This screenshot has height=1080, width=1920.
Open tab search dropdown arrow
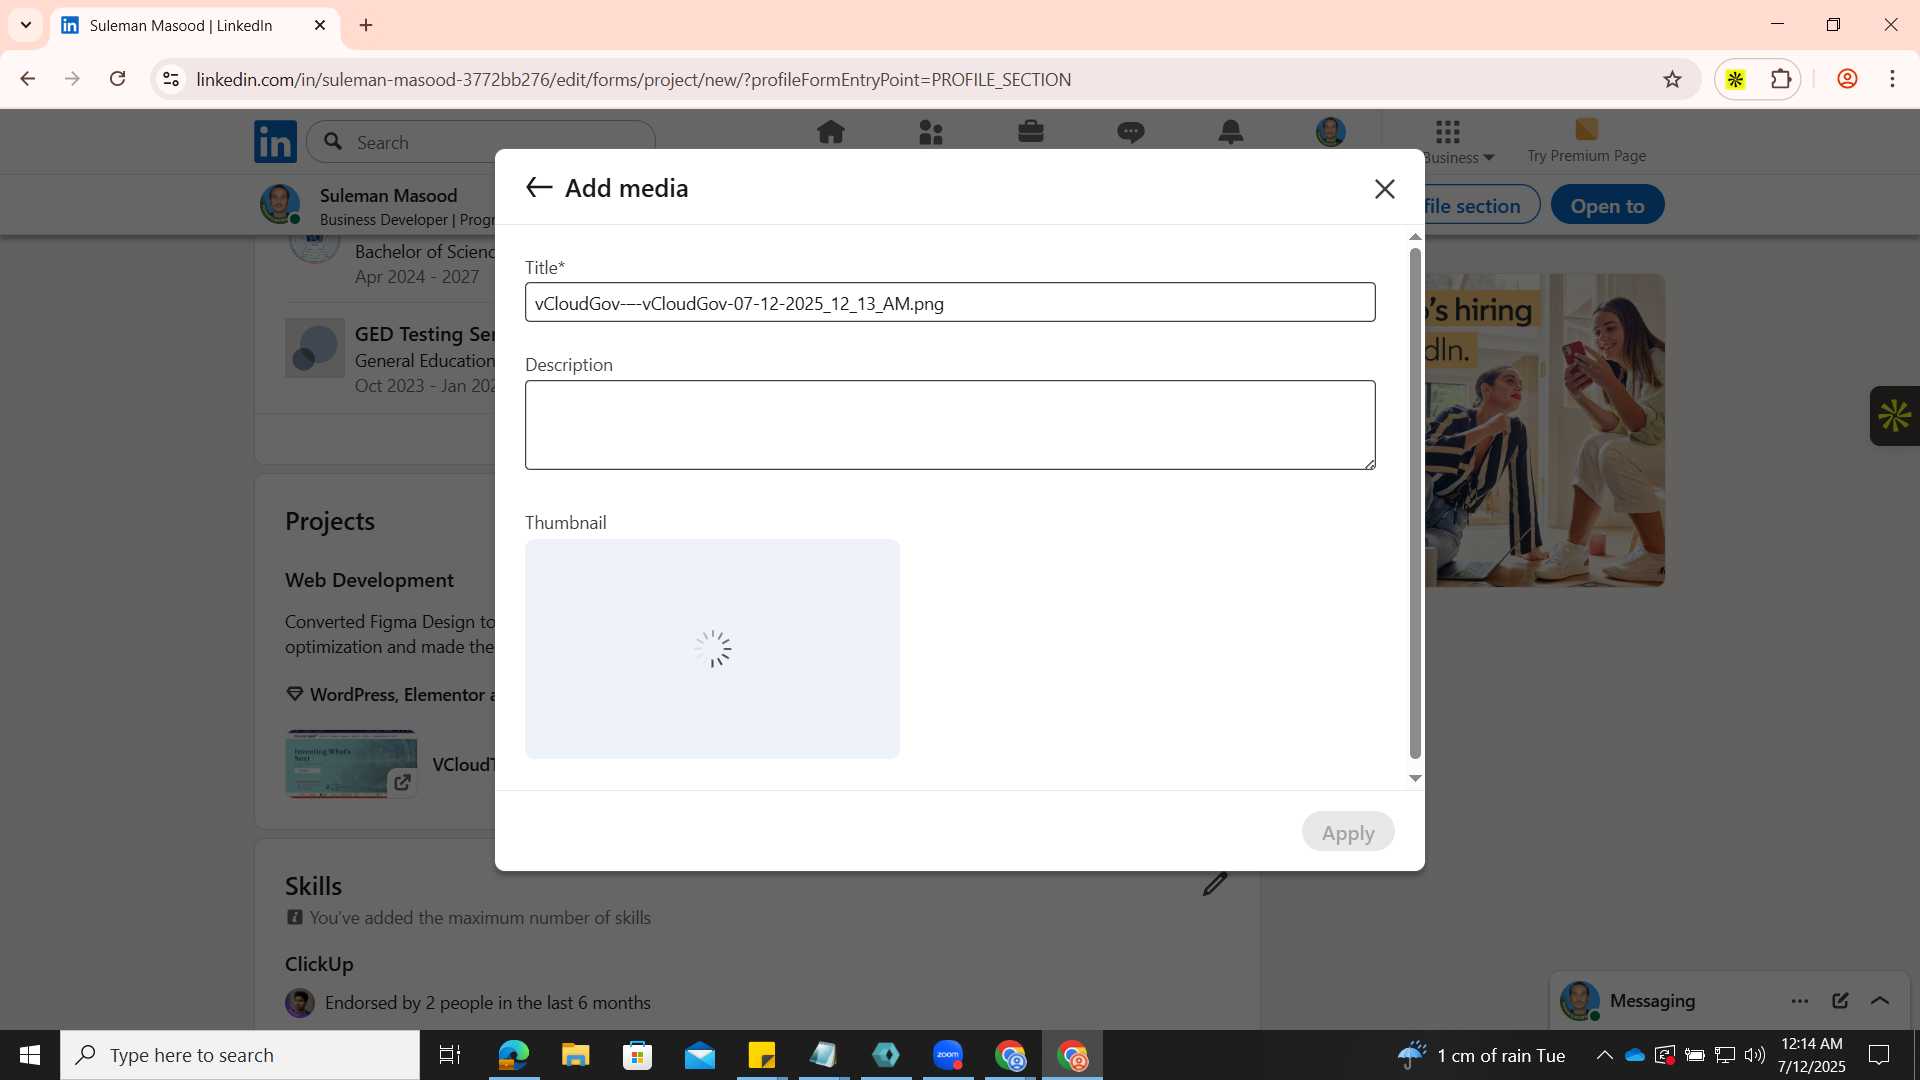(x=26, y=25)
